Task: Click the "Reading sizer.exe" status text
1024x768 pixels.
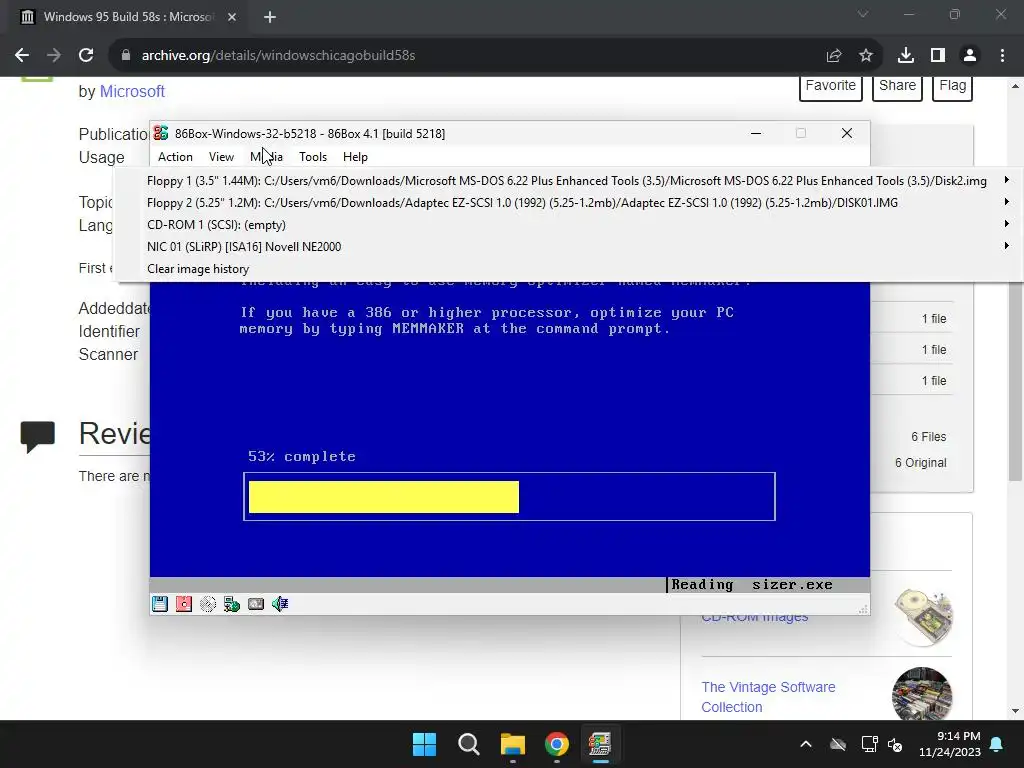Action: click(752, 584)
